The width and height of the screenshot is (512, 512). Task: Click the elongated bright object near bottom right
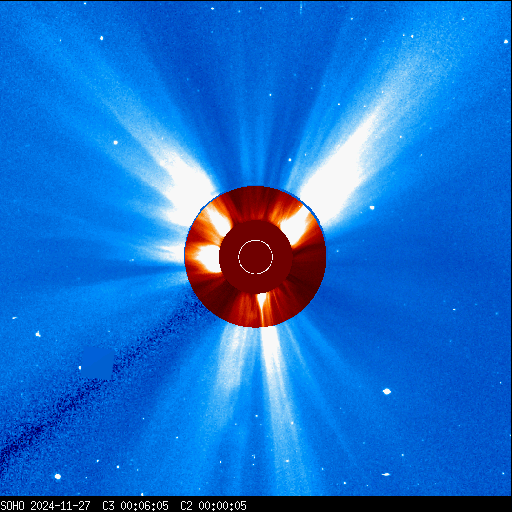coord(386,474)
